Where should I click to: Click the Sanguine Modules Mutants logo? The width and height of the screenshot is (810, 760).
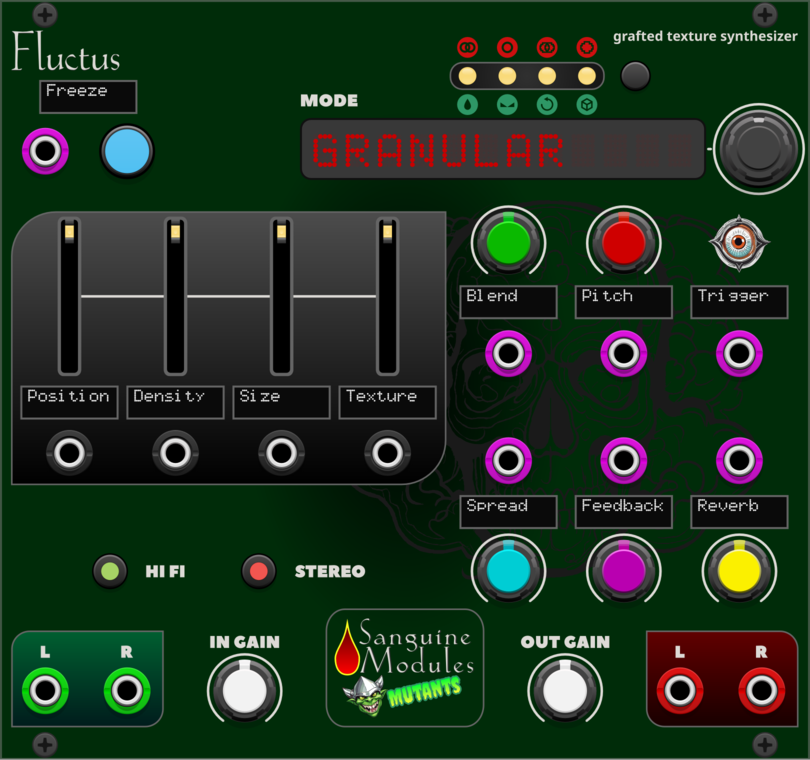(405, 668)
